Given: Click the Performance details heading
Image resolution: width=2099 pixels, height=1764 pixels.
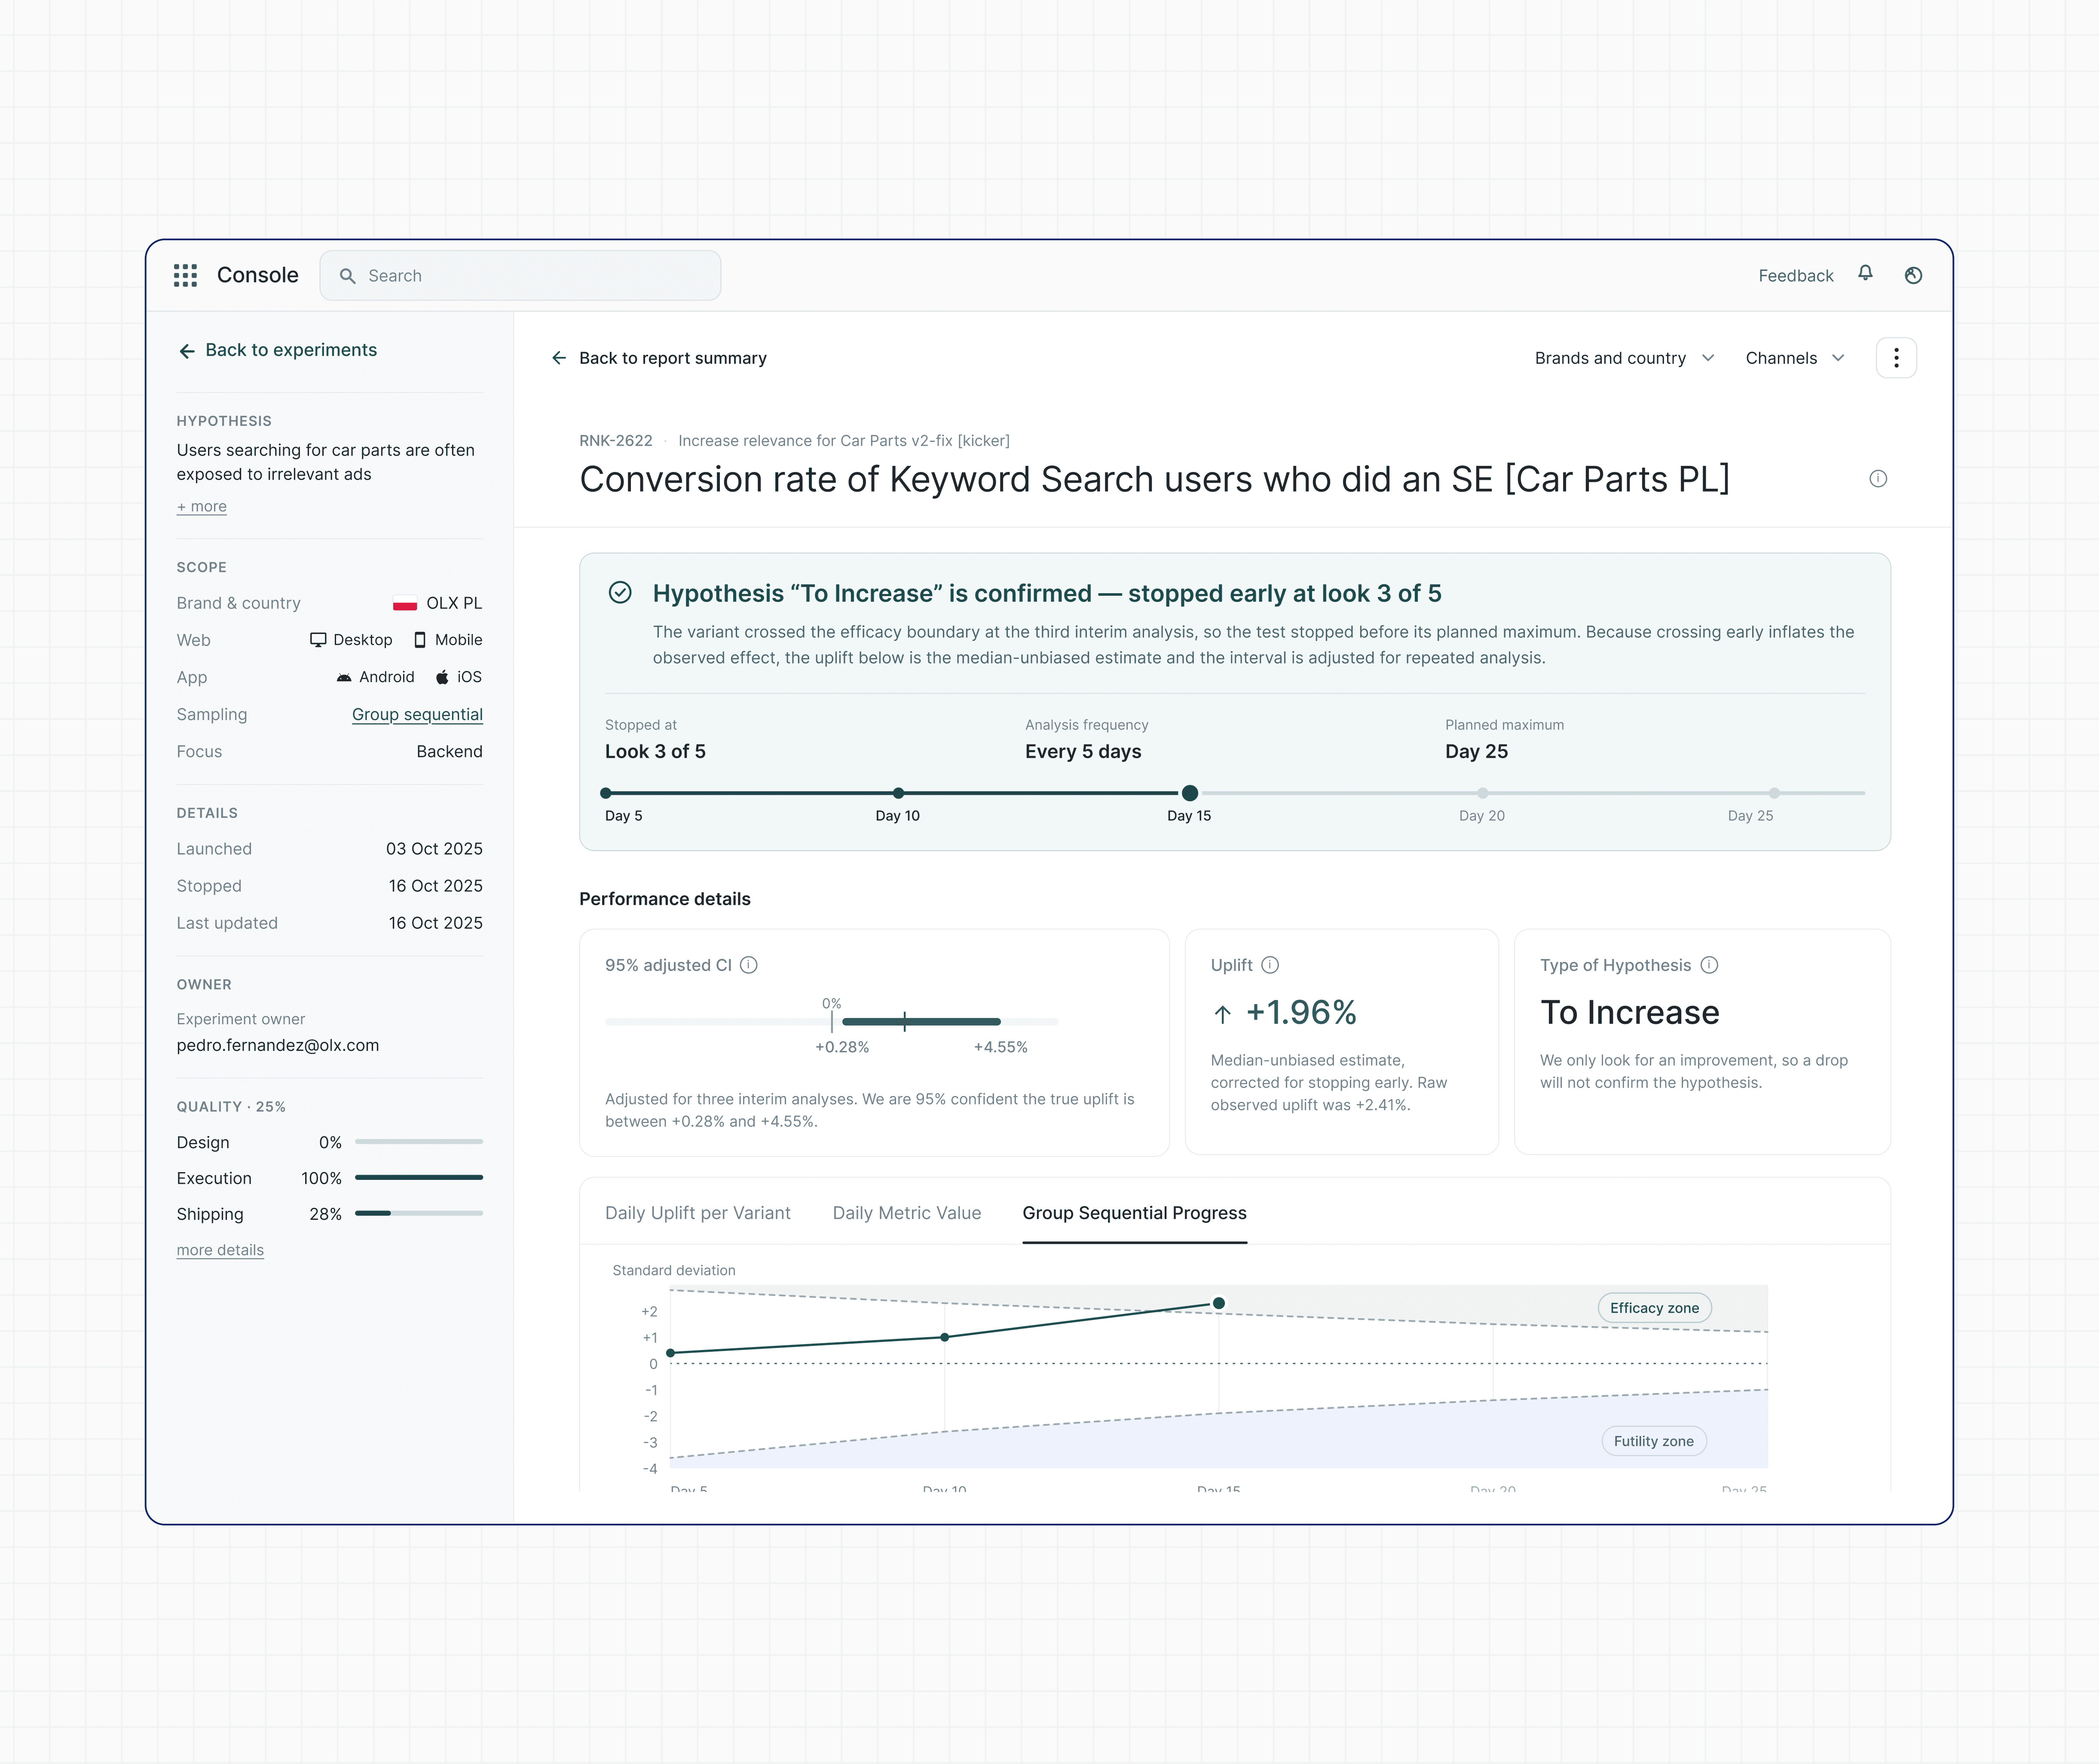Looking at the screenshot, I should (x=665, y=899).
